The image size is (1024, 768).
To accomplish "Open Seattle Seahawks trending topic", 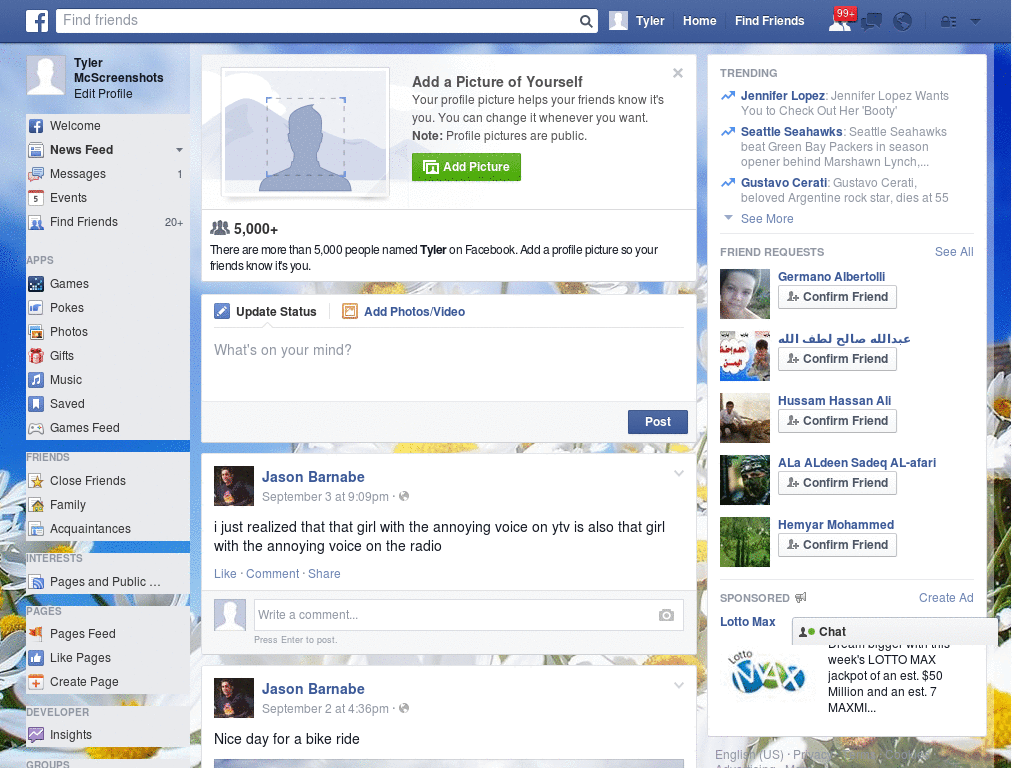I will 792,132.
